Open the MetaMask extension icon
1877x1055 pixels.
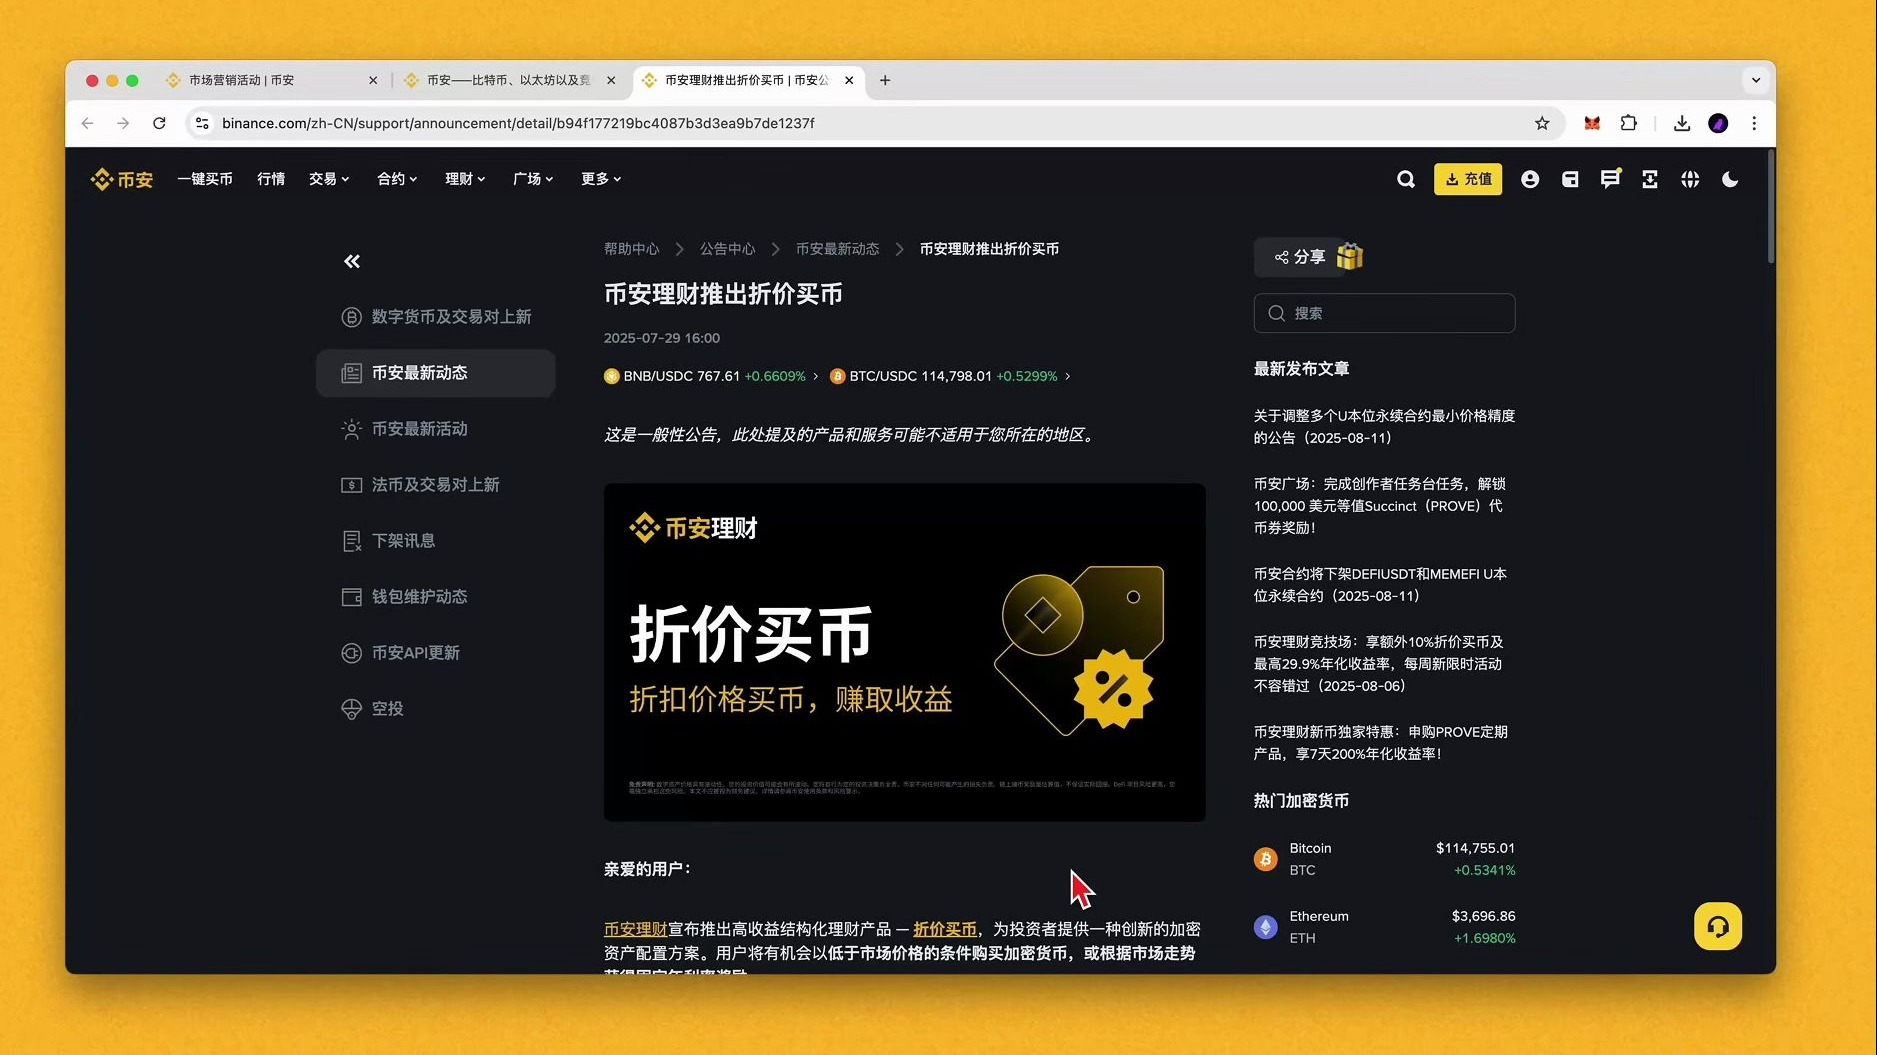[x=1592, y=123]
